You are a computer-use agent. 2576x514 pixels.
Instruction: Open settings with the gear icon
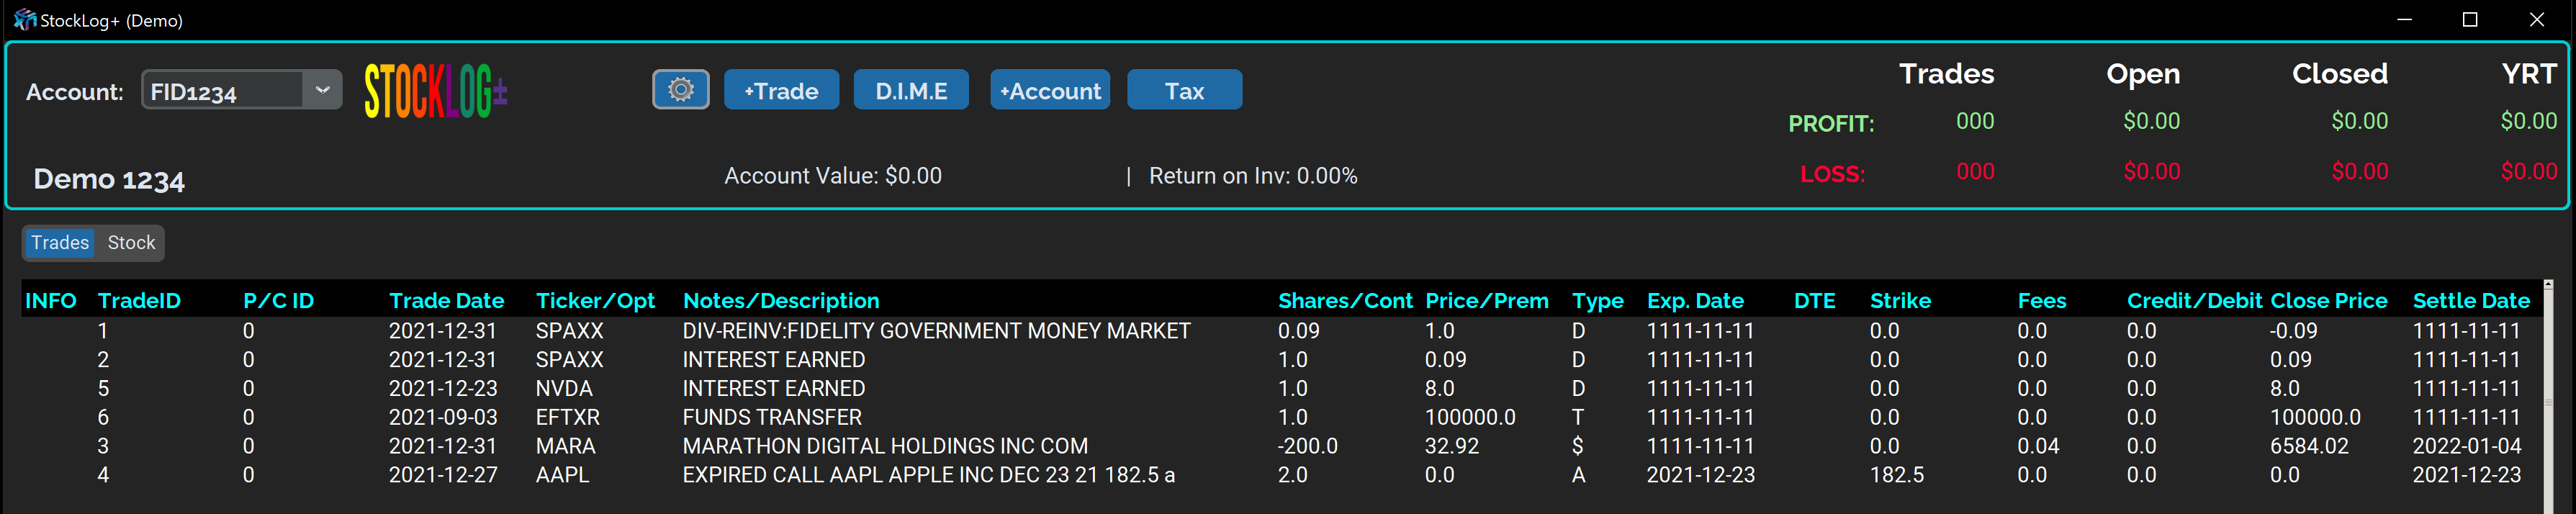[x=680, y=90]
